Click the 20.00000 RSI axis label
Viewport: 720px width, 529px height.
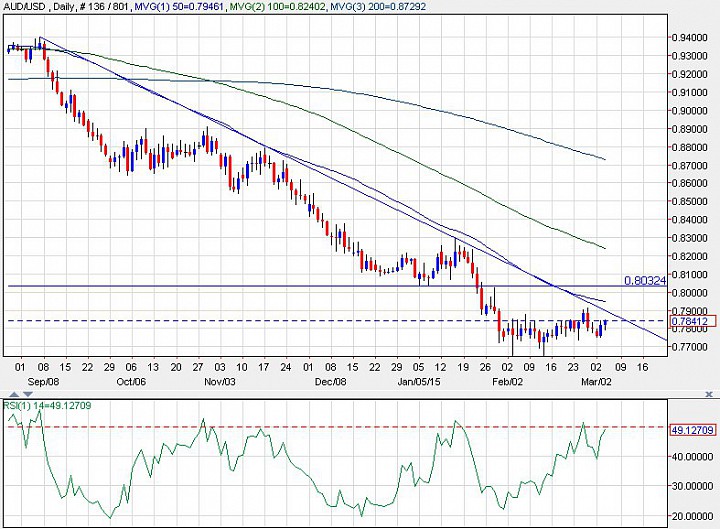pos(692,516)
